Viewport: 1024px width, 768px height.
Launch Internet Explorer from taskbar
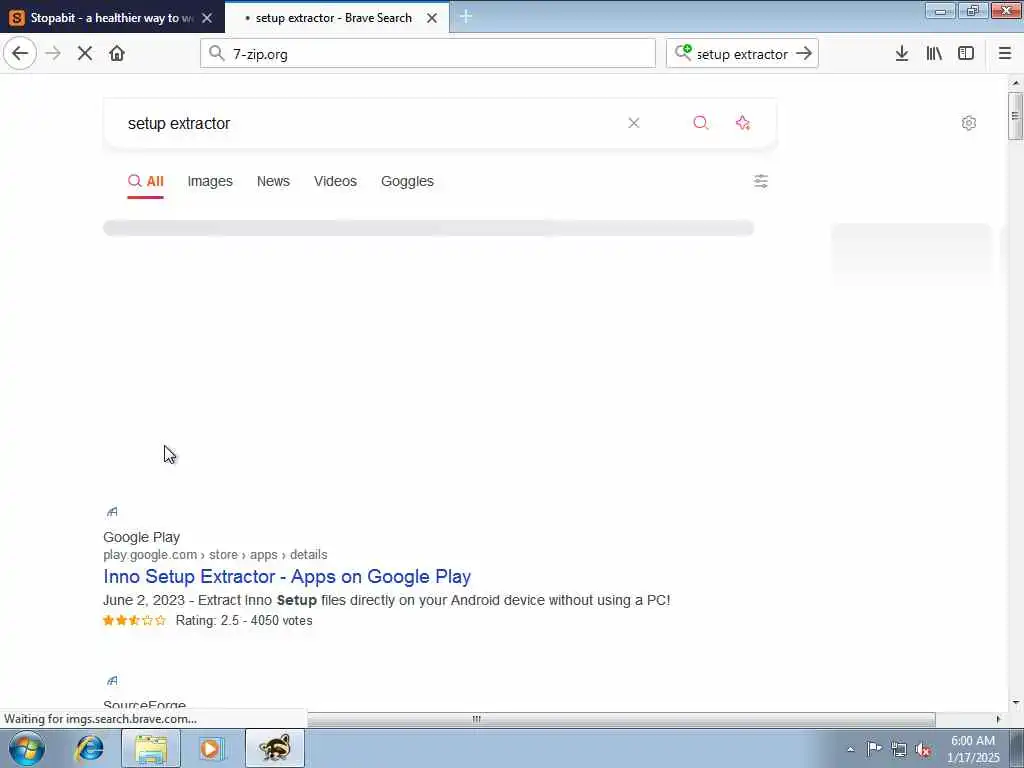pos(89,748)
